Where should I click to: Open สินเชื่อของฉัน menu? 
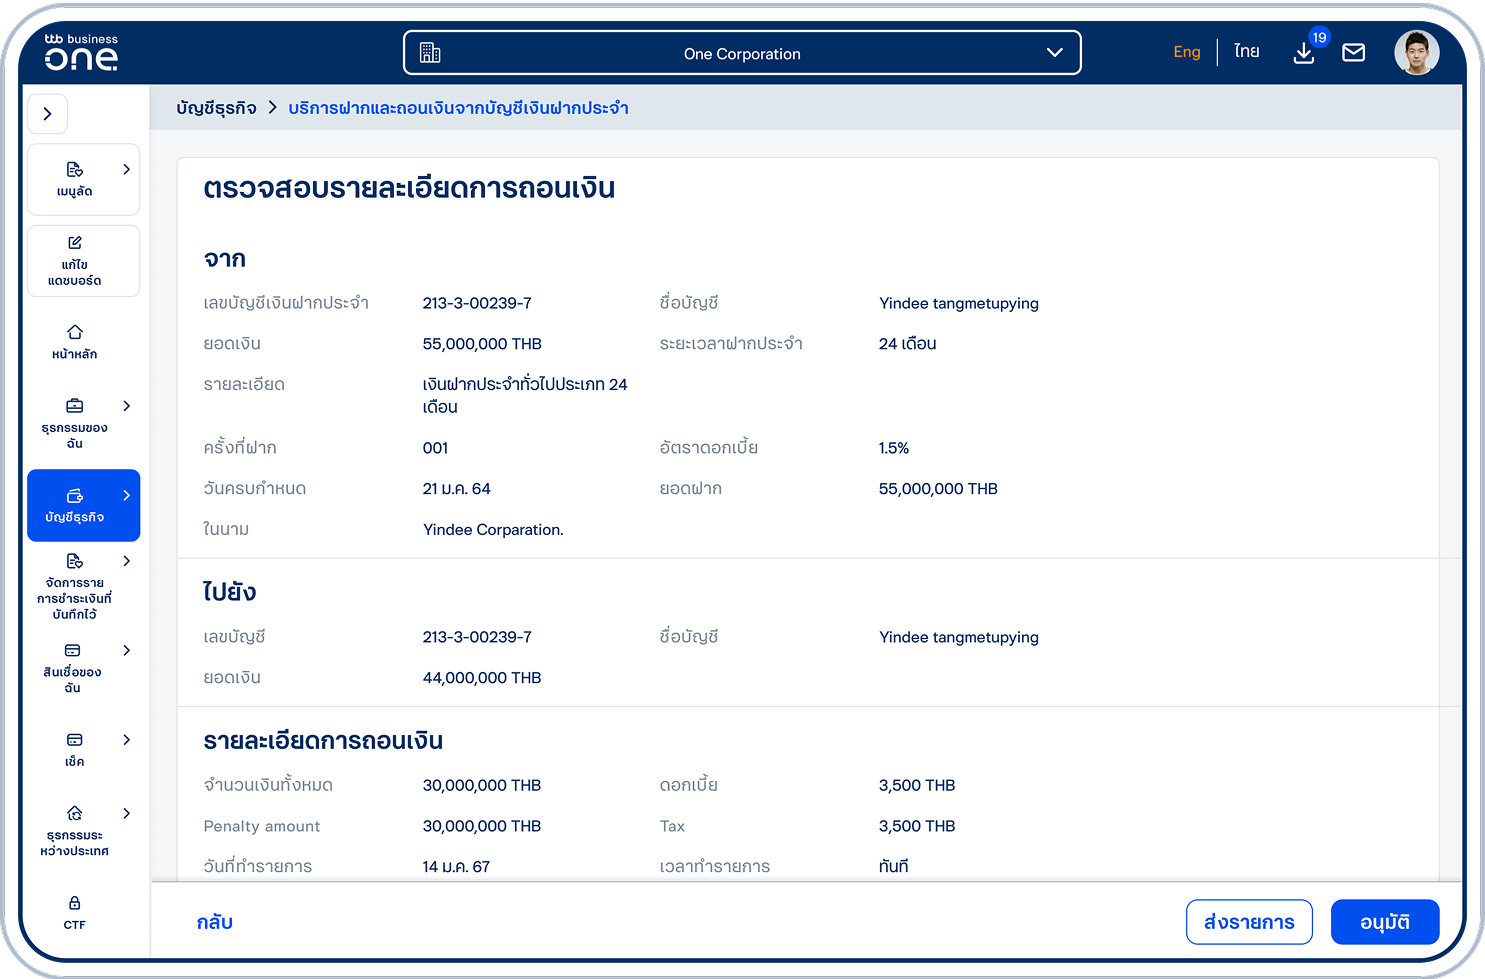click(74, 668)
